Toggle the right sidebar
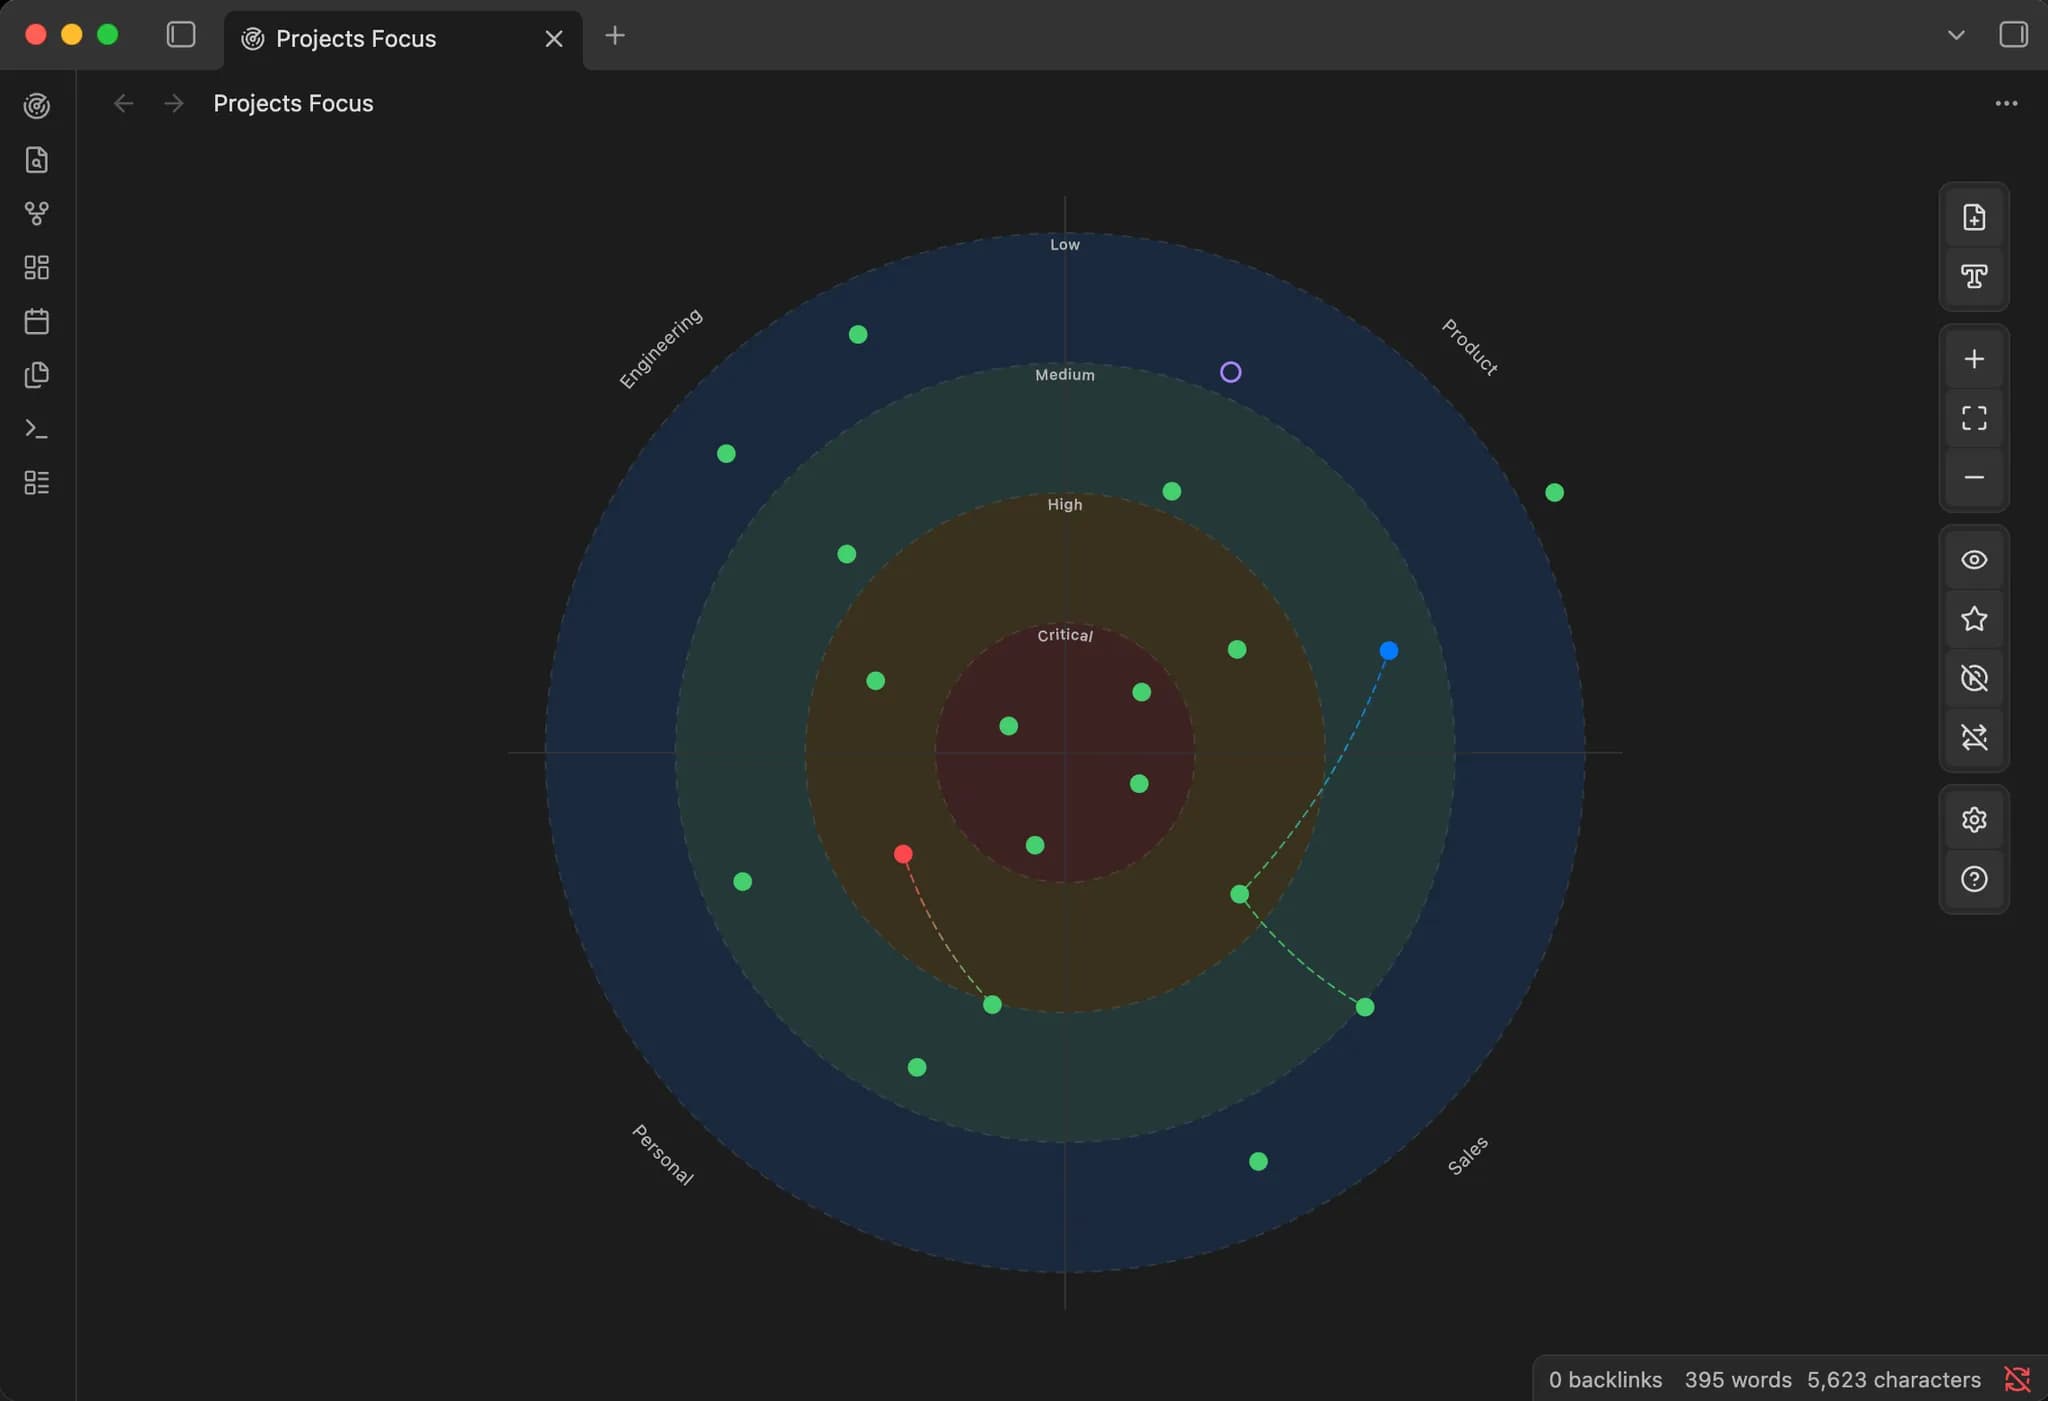 coord(2013,35)
